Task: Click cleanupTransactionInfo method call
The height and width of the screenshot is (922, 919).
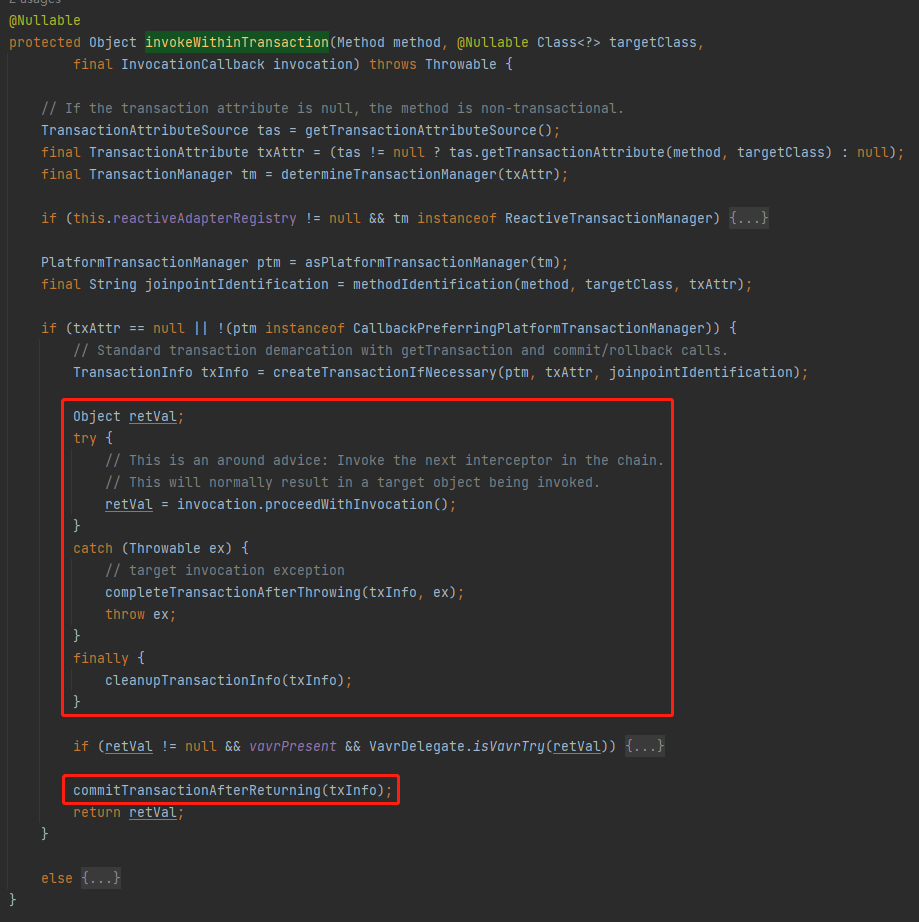Action: 193,680
